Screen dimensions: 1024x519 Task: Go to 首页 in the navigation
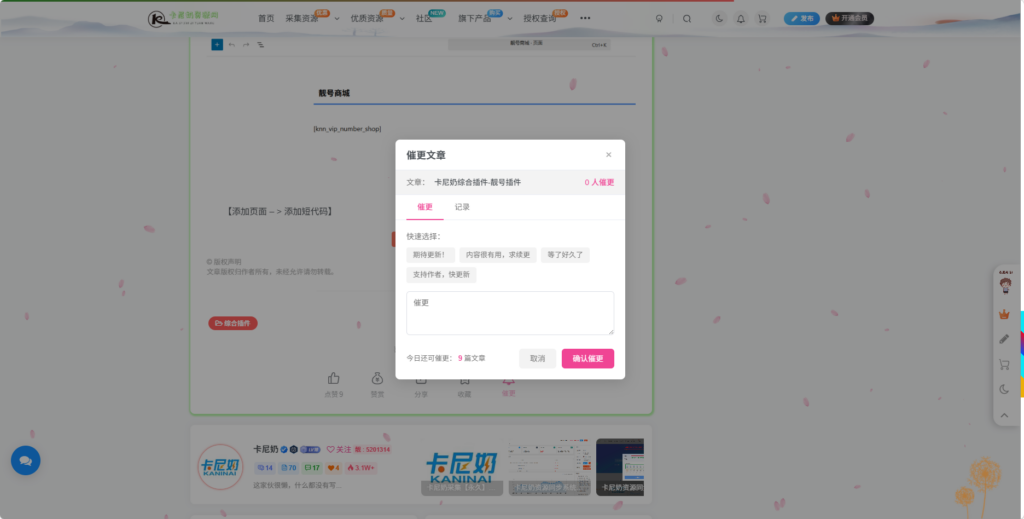(266, 18)
